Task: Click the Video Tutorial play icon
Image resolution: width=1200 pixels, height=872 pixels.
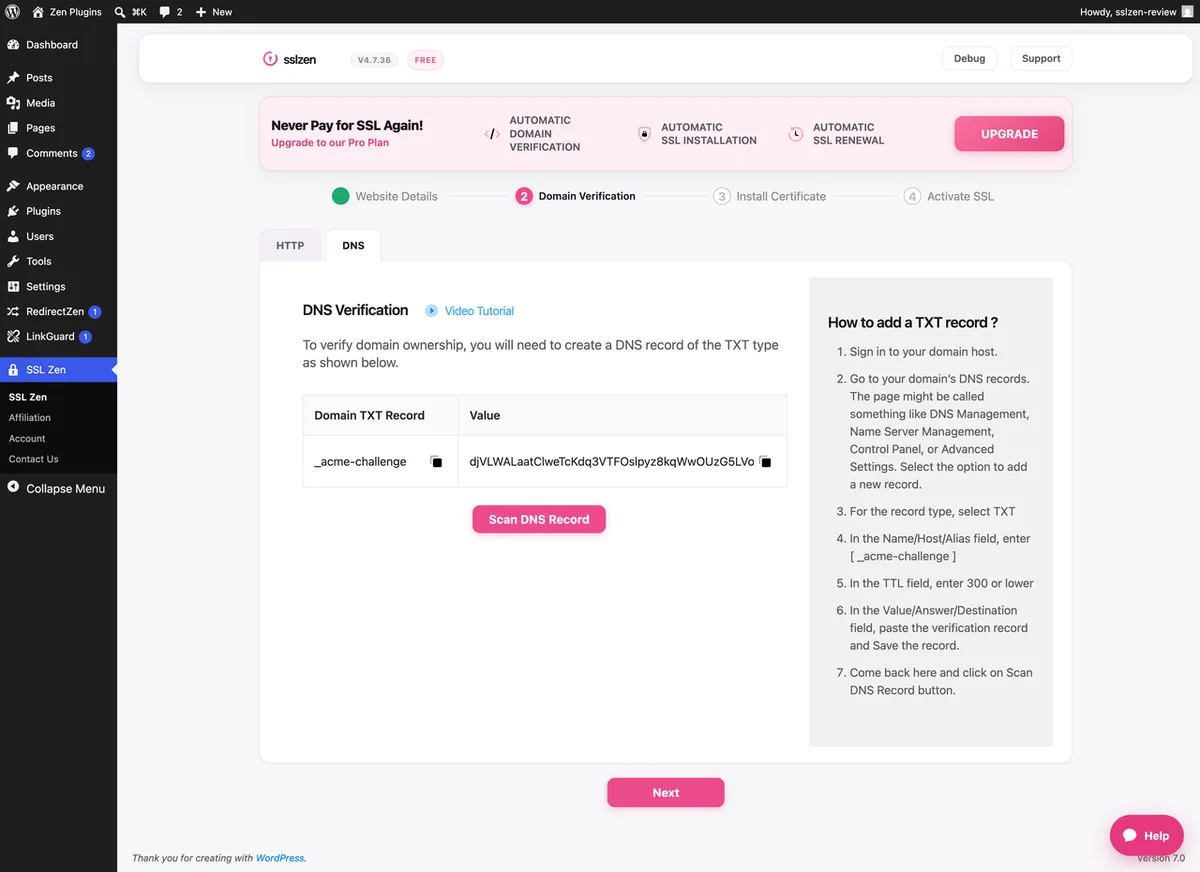Action: pyautogui.click(x=432, y=311)
